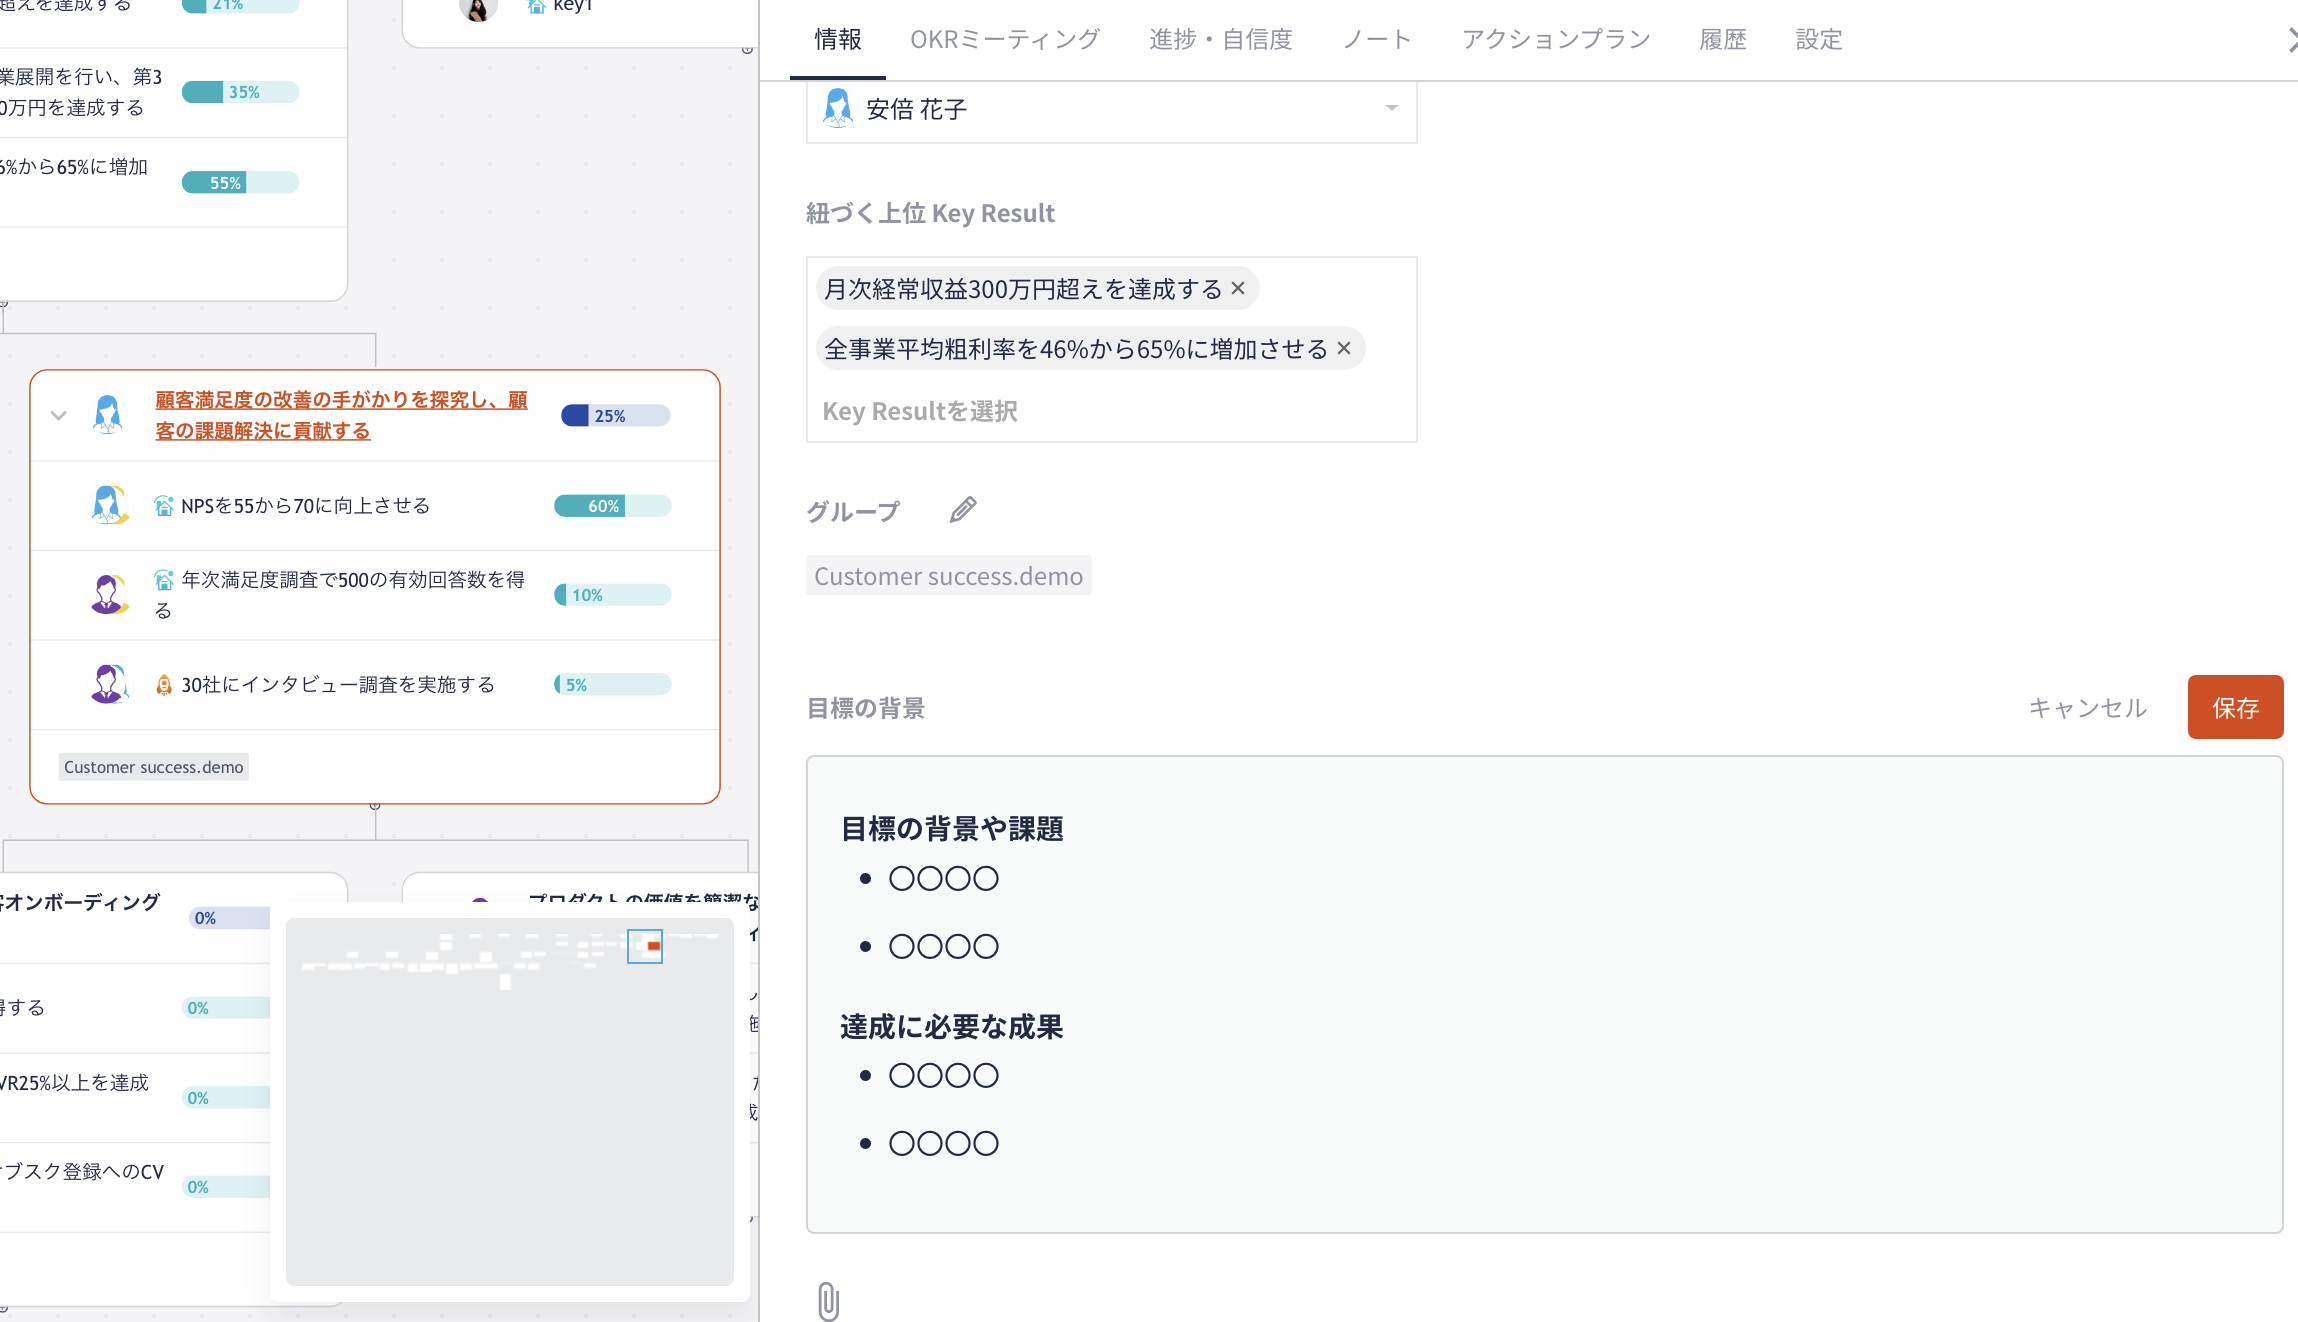The width and height of the screenshot is (2298, 1322).
Task: Click the avatar beside 年次満足度調査 key result
Action: pyautogui.click(x=109, y=594)
